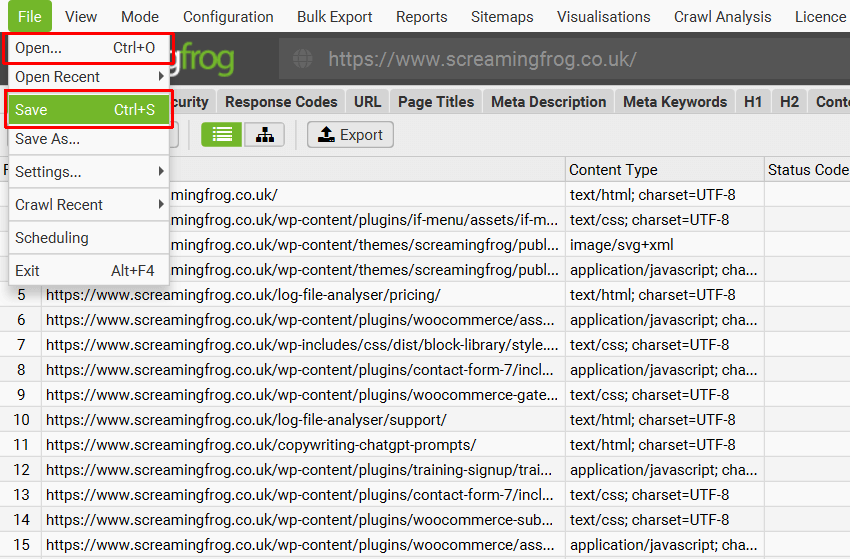Image resolution: width=850 pixels, height=559 pixels.
Task: Click the globe icon in URL bar
Action: click(x=302, y=59)
